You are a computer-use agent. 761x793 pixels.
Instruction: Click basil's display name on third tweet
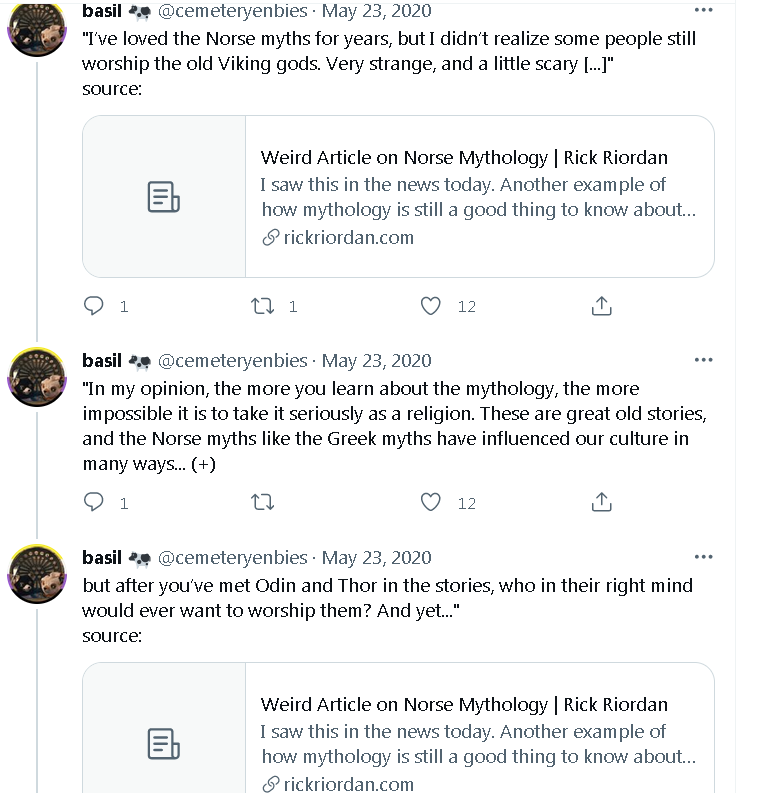101,558
